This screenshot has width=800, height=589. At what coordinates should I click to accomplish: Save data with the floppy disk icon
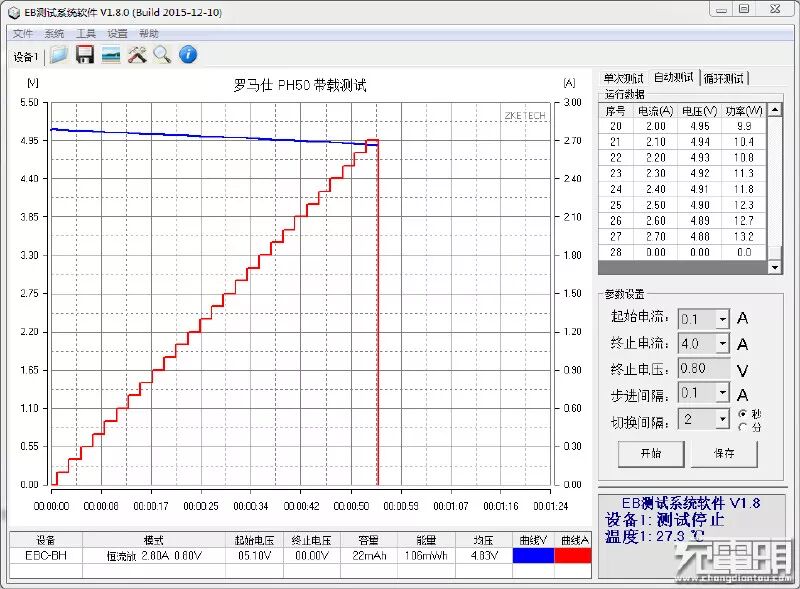(x=85, y=55)
